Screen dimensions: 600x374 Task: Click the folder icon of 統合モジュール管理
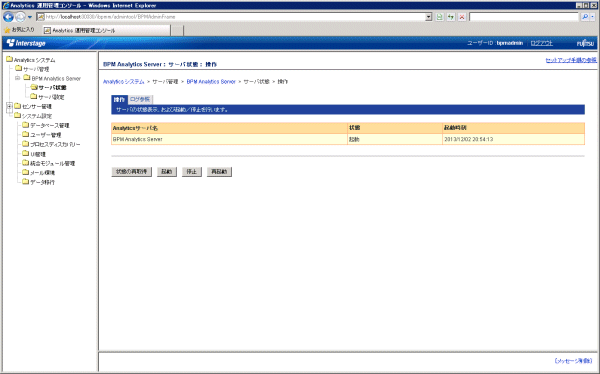pyautogui.click(x=26, y=163)
